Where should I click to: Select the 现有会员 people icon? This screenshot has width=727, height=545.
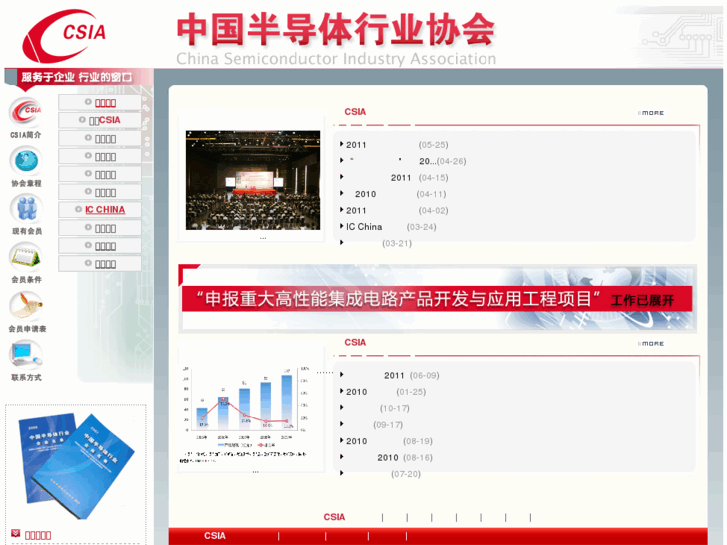tap(26, 209)
